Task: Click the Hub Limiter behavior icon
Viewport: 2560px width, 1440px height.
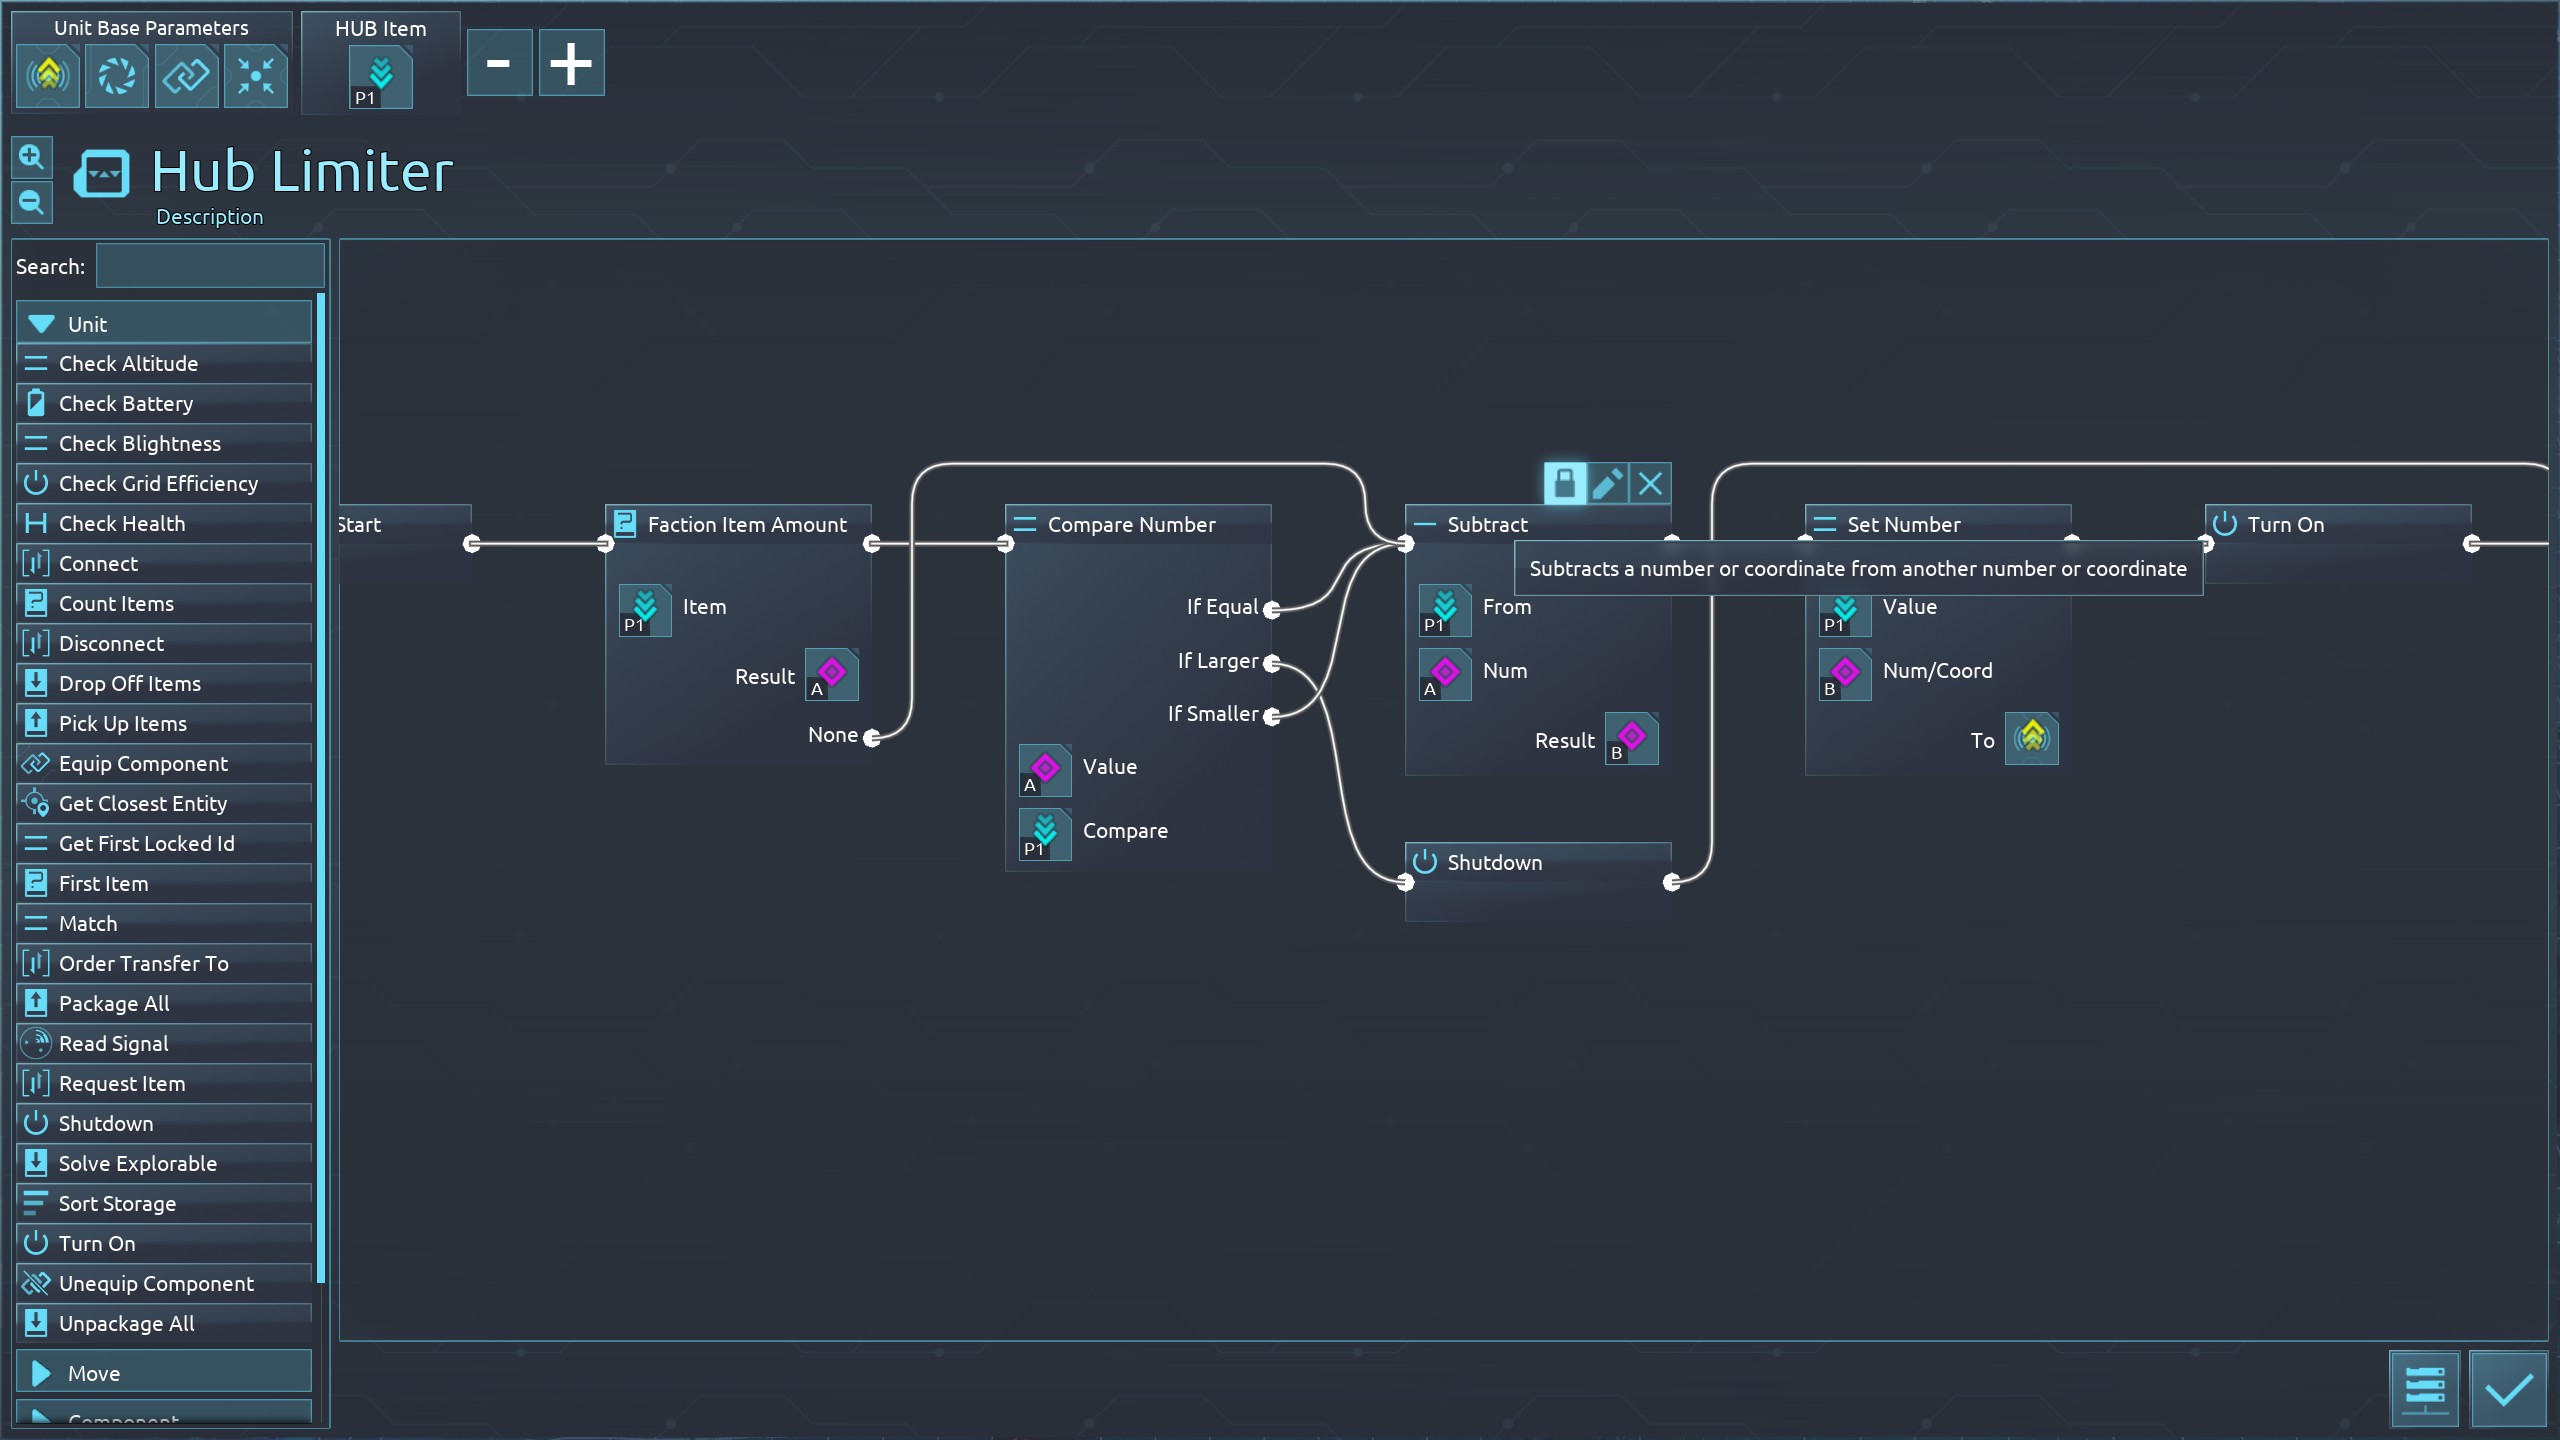Action: pyautogui.click(x=102, y=175)
